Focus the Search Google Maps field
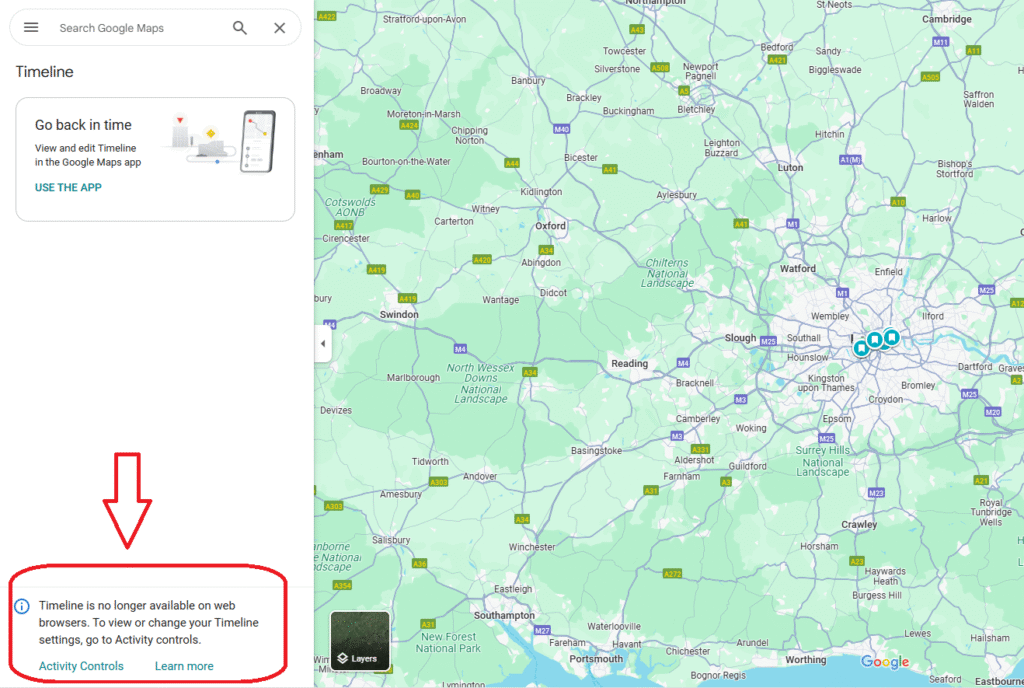The image size is (1024, 688). [x=111, y=28]
